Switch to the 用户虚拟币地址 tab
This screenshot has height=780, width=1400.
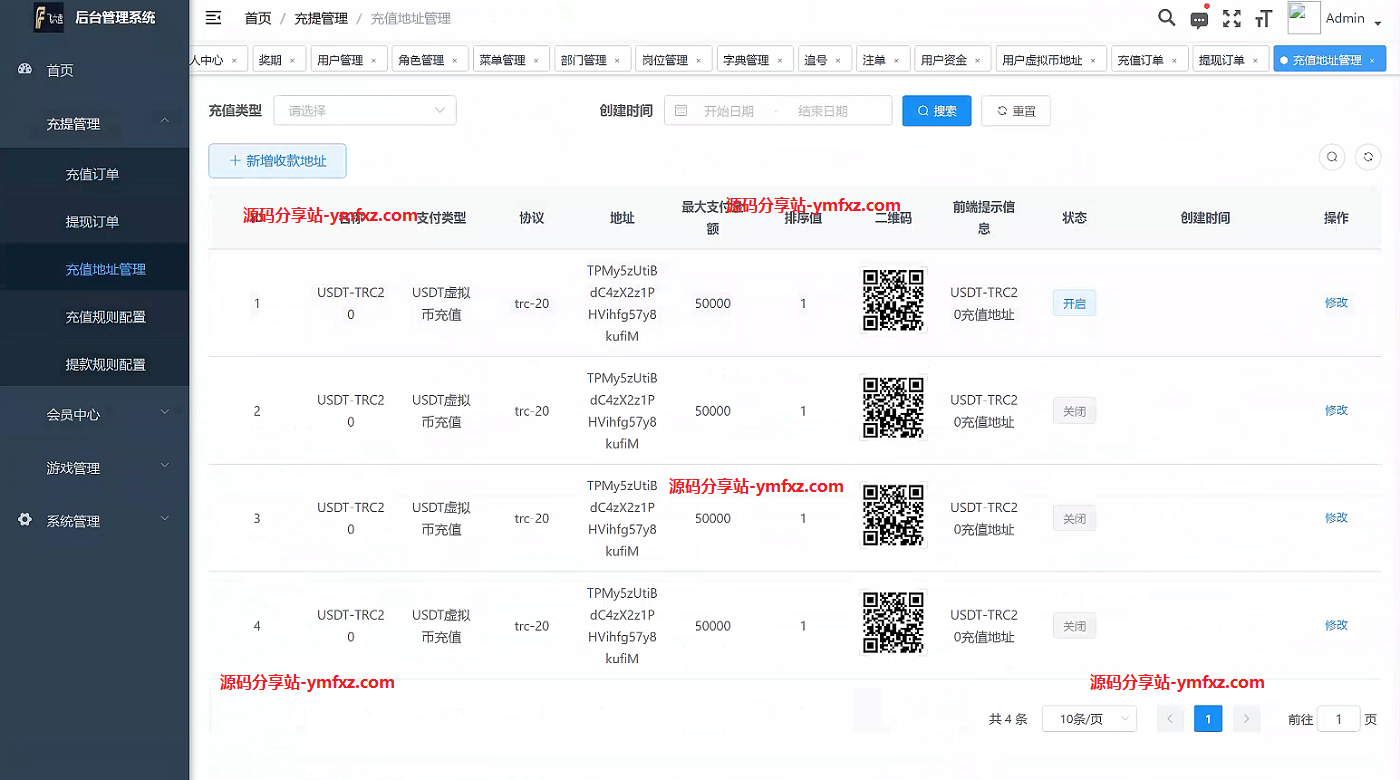point(1042,60)
